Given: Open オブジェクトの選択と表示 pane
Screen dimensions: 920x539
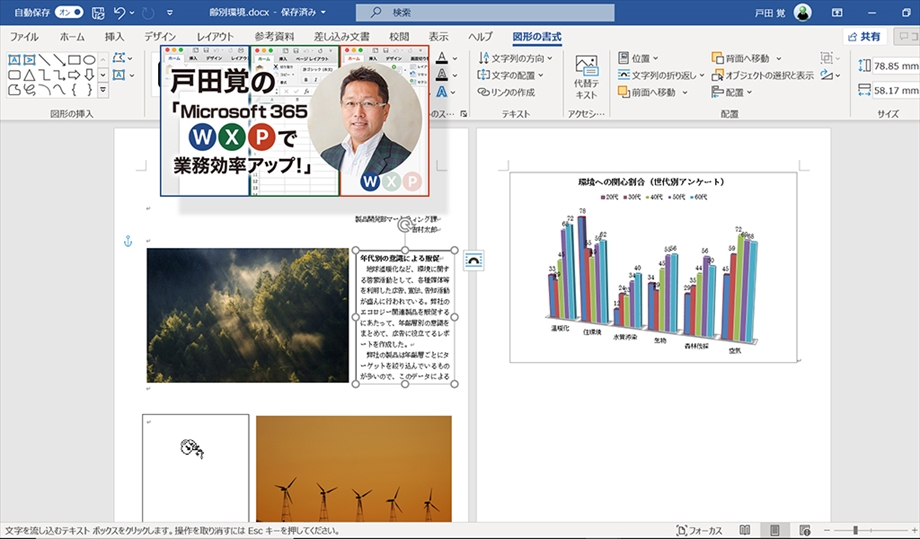Looking at the screenshot, I should (763, 75).
